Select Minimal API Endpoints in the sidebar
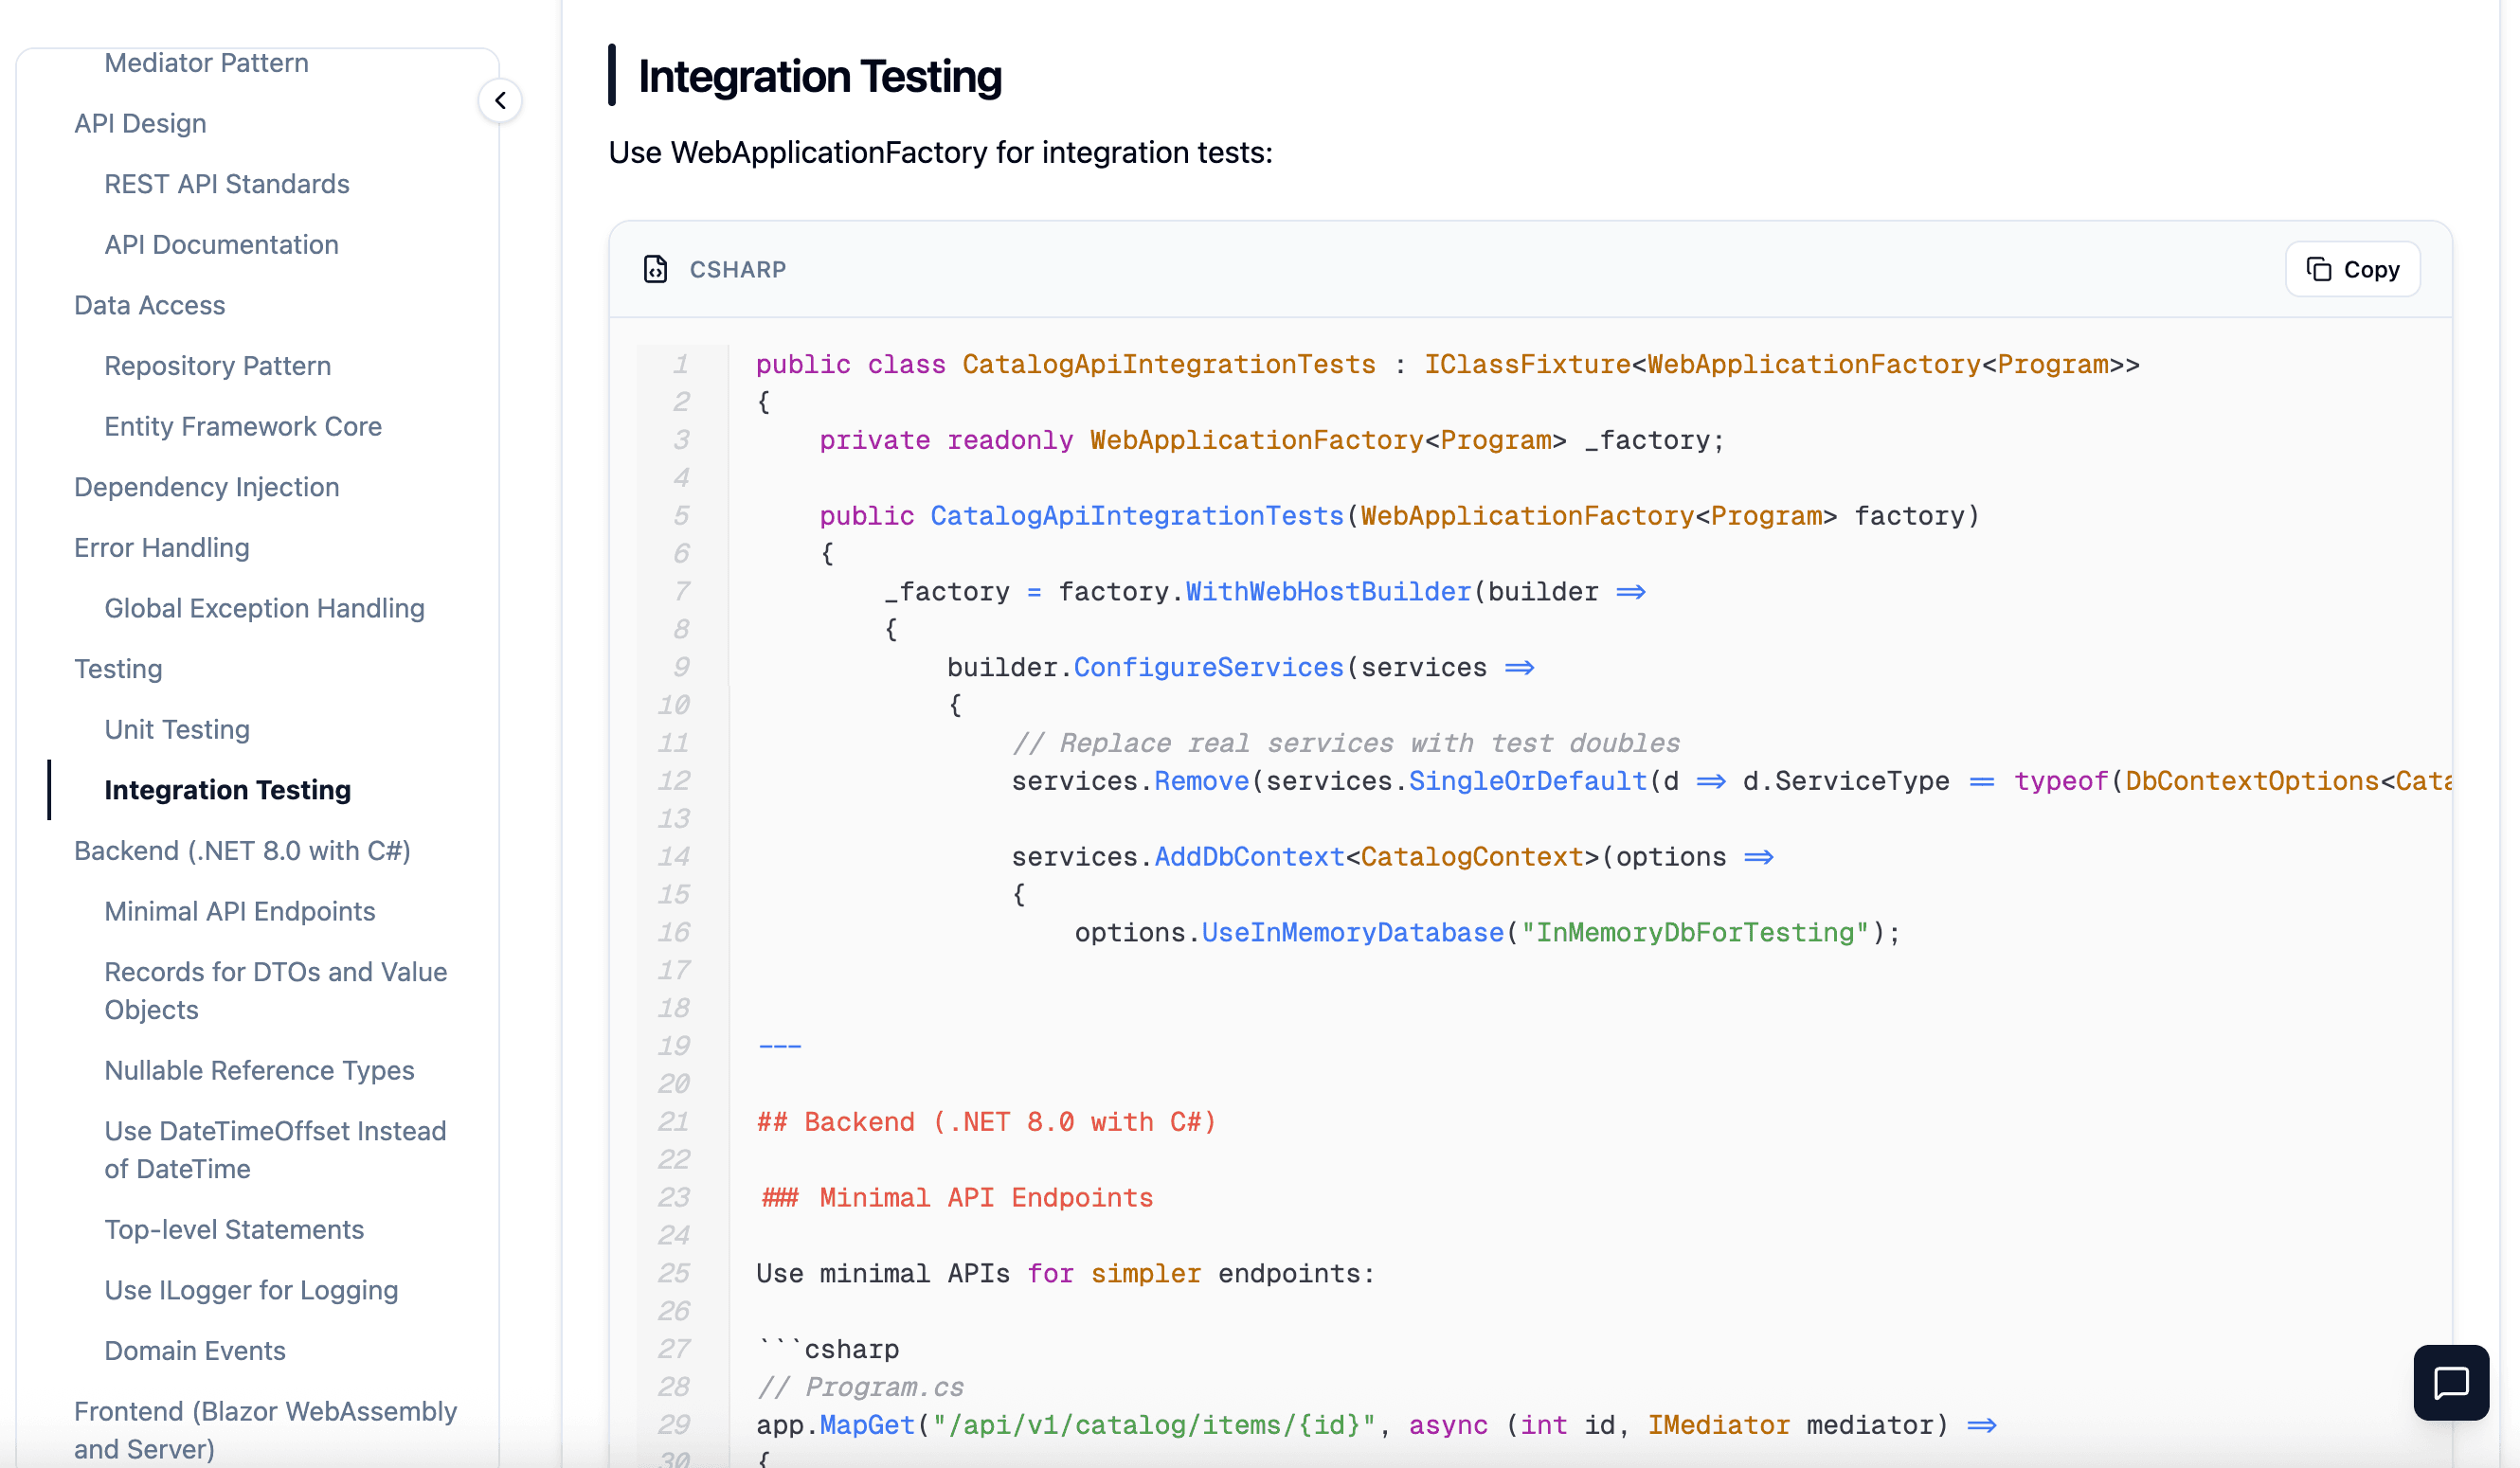This screenshot has width=2520, height=1468. (239, 911)
